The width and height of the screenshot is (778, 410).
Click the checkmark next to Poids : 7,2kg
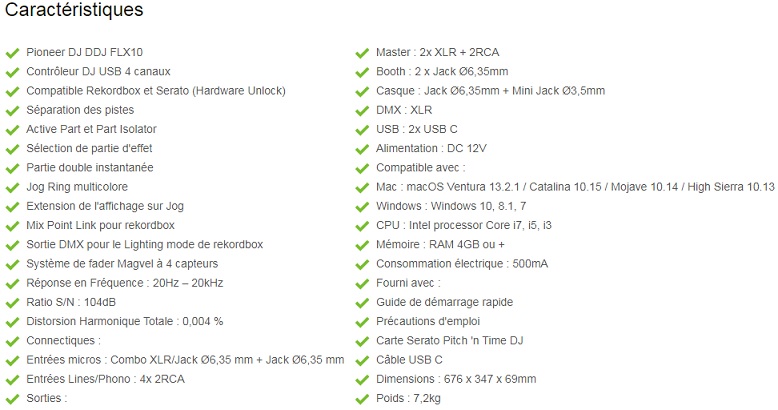tap(362, 399)
